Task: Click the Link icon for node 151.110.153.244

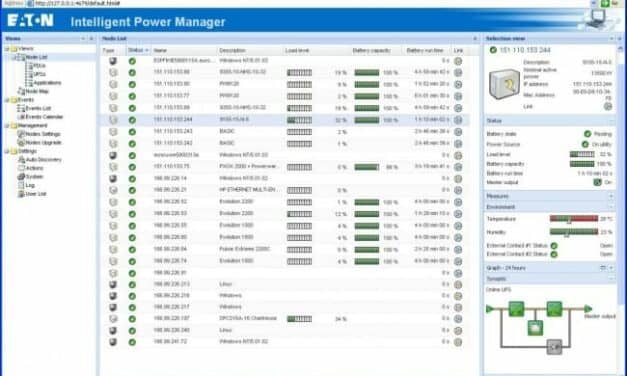Action: pyautogui.click(x=458, y=120)
